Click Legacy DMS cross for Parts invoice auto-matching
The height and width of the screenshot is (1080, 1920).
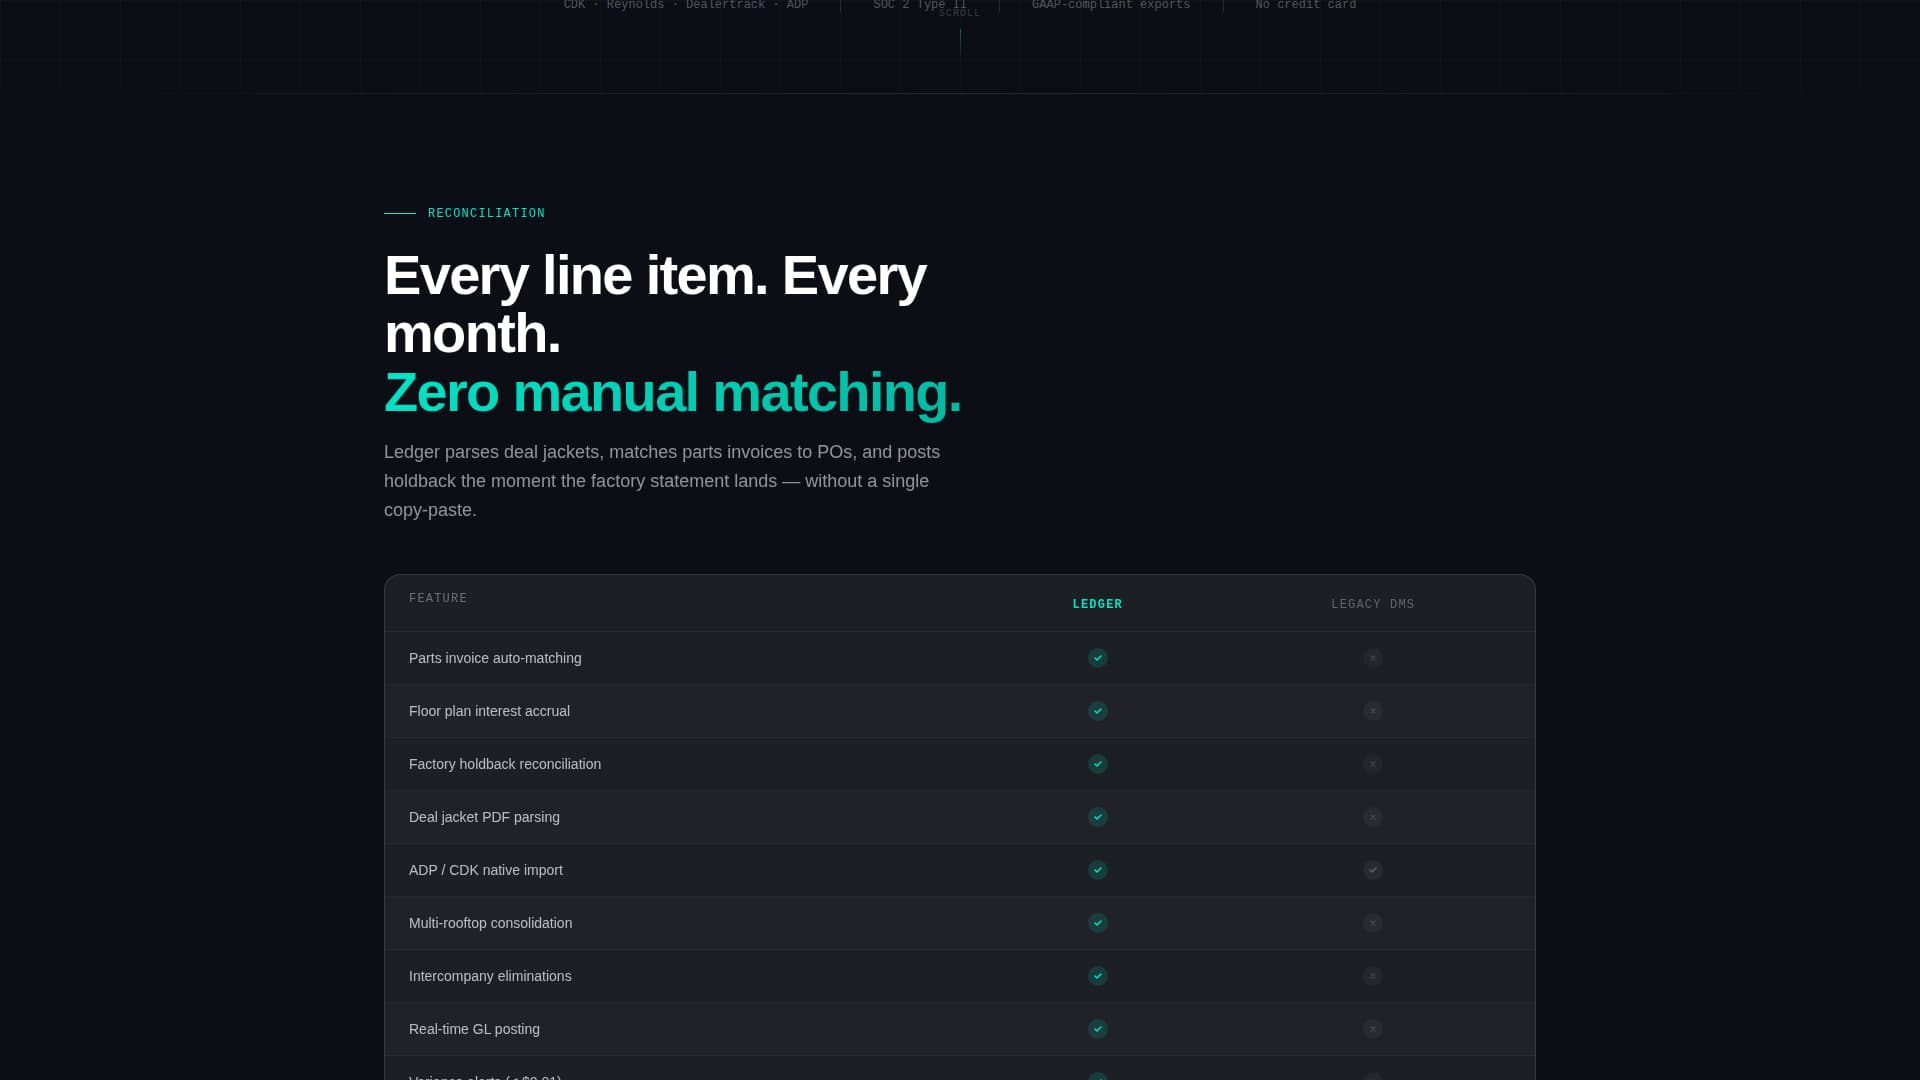point(1373,658)
